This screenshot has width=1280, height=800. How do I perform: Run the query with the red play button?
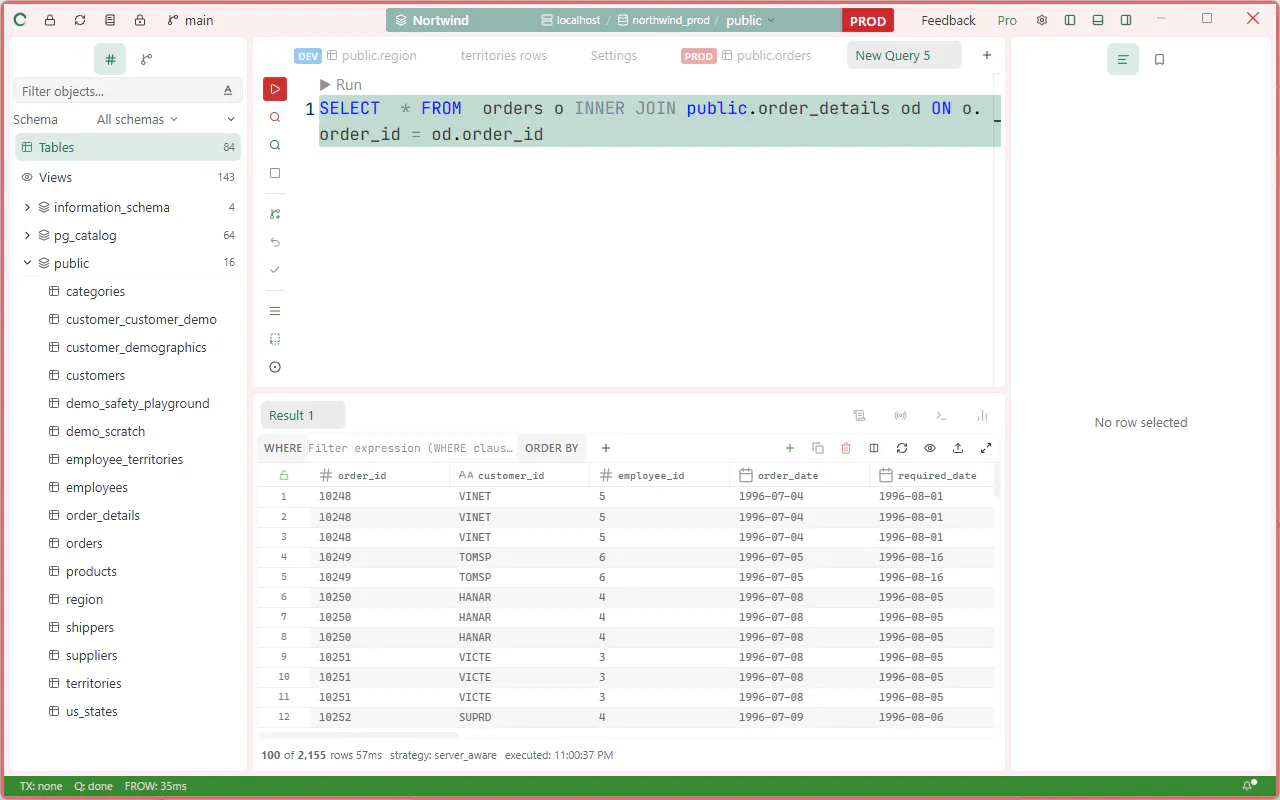(x=275, y=89)
